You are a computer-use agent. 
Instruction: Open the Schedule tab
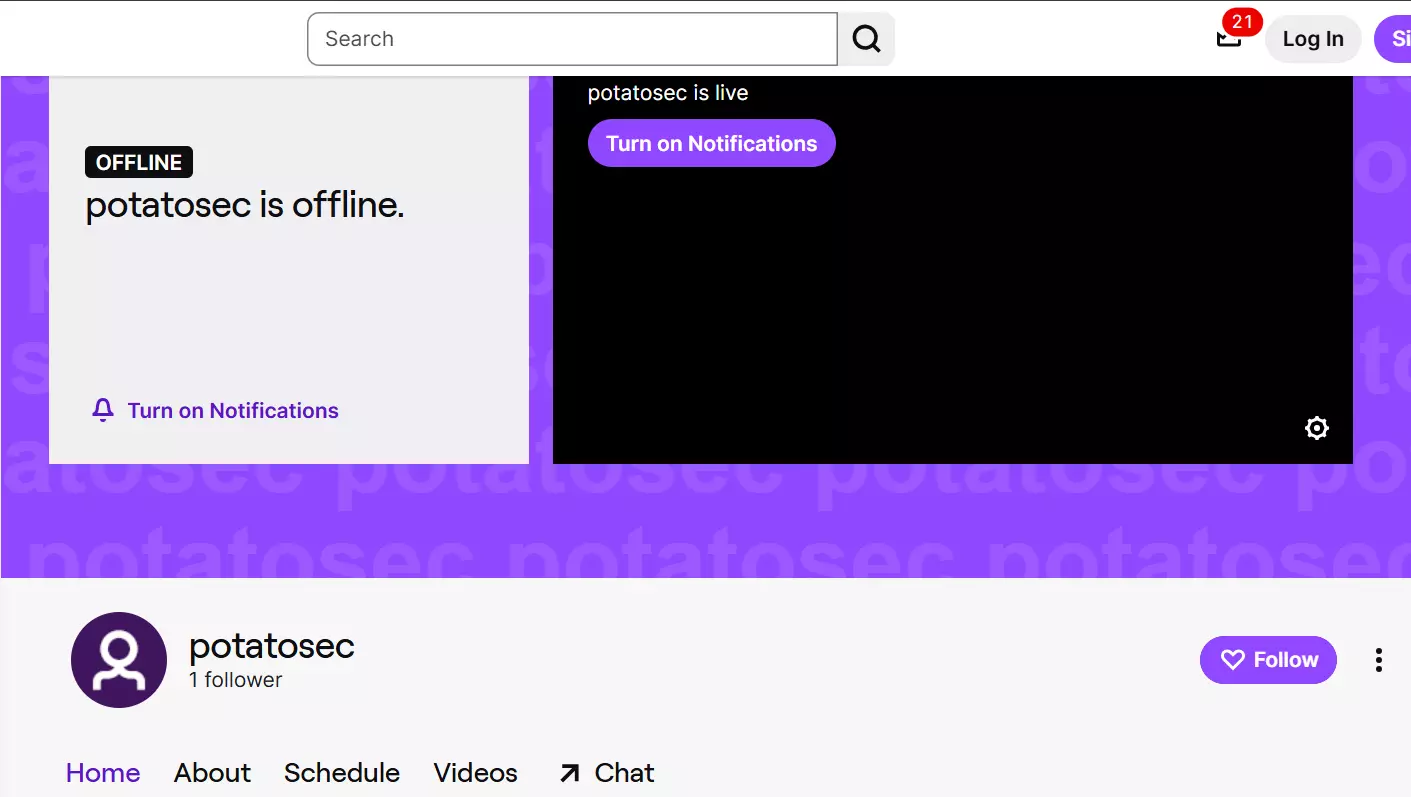[342, 773]
